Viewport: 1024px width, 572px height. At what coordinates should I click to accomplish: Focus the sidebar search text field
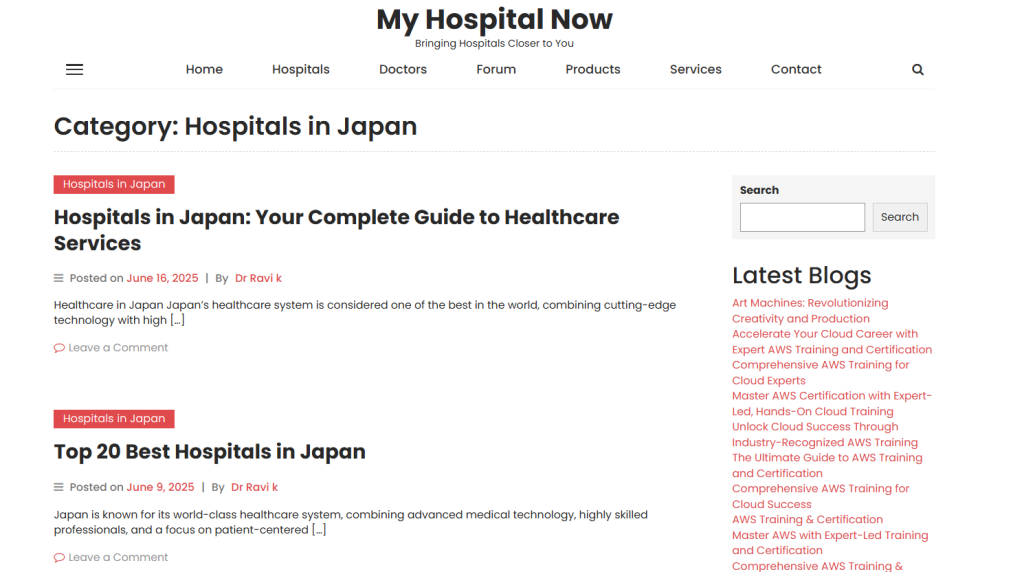click(802, 217)
